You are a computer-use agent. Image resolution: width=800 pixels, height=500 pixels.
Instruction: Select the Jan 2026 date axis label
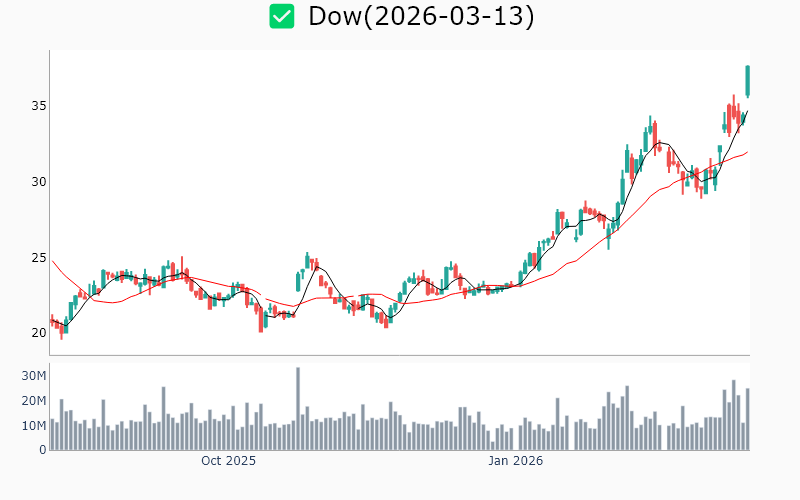pos(514,461)
